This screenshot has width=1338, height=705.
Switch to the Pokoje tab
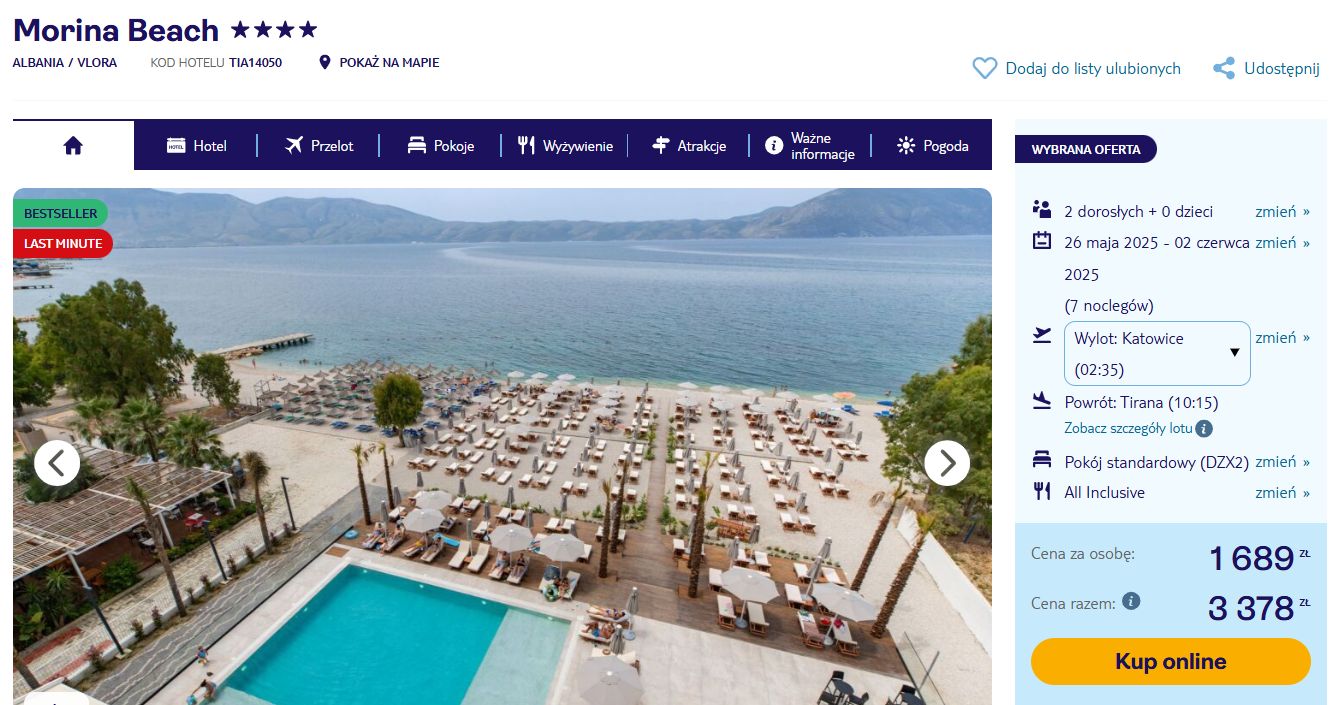440,146
